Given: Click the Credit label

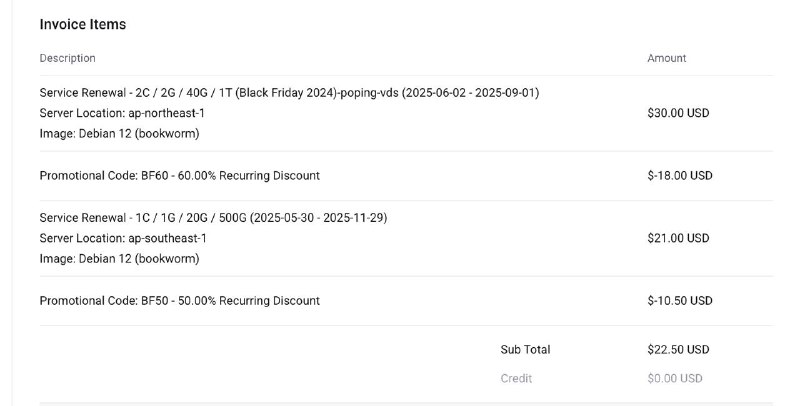Looking at the screenshot, I should point(516,378).
